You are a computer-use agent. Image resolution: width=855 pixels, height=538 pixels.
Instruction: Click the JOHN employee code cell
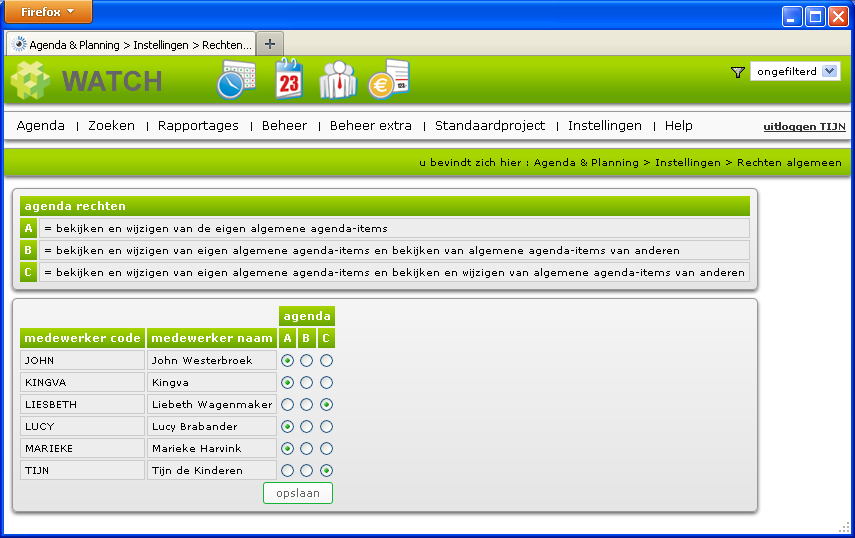[82, 360]
